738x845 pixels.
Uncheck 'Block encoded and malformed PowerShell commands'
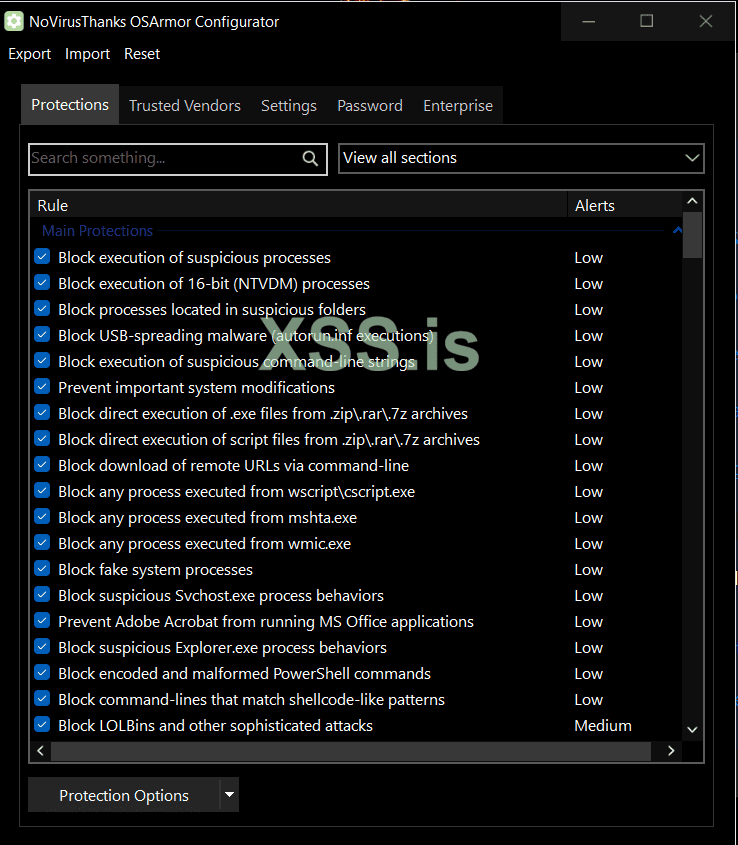coord(42,672)
